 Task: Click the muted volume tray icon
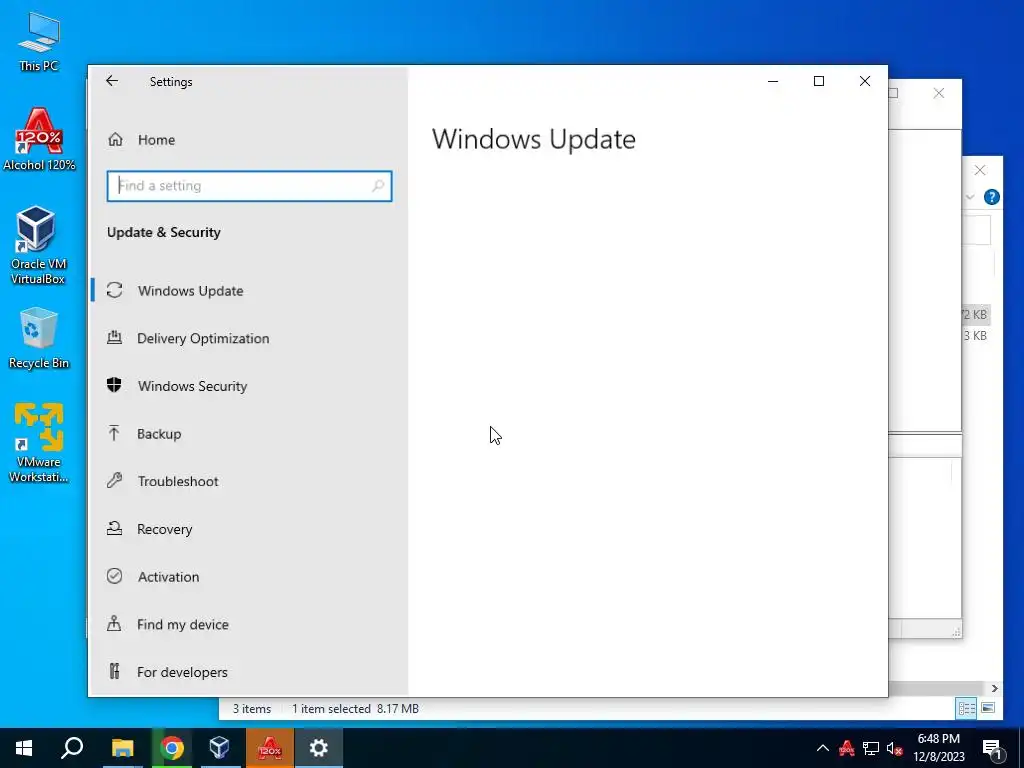(x=895, y=748)
